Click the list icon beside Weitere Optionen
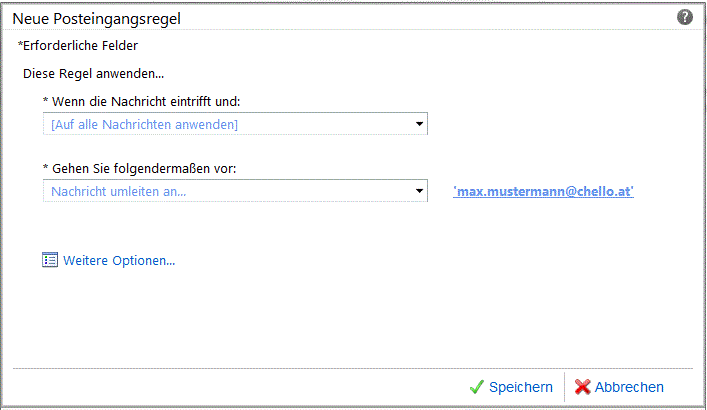Image resolution: width=707 pixels, height=410 pixels. coord(51,260)
